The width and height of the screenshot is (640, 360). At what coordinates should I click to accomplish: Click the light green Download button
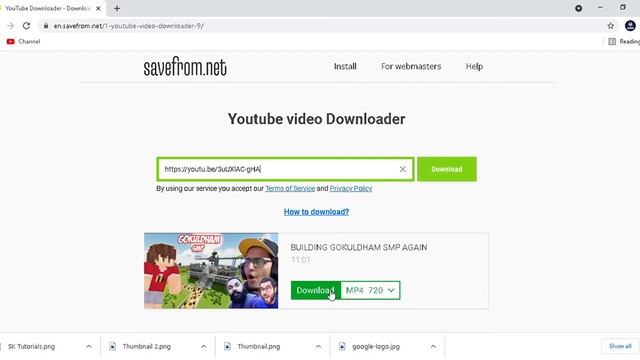447,169
